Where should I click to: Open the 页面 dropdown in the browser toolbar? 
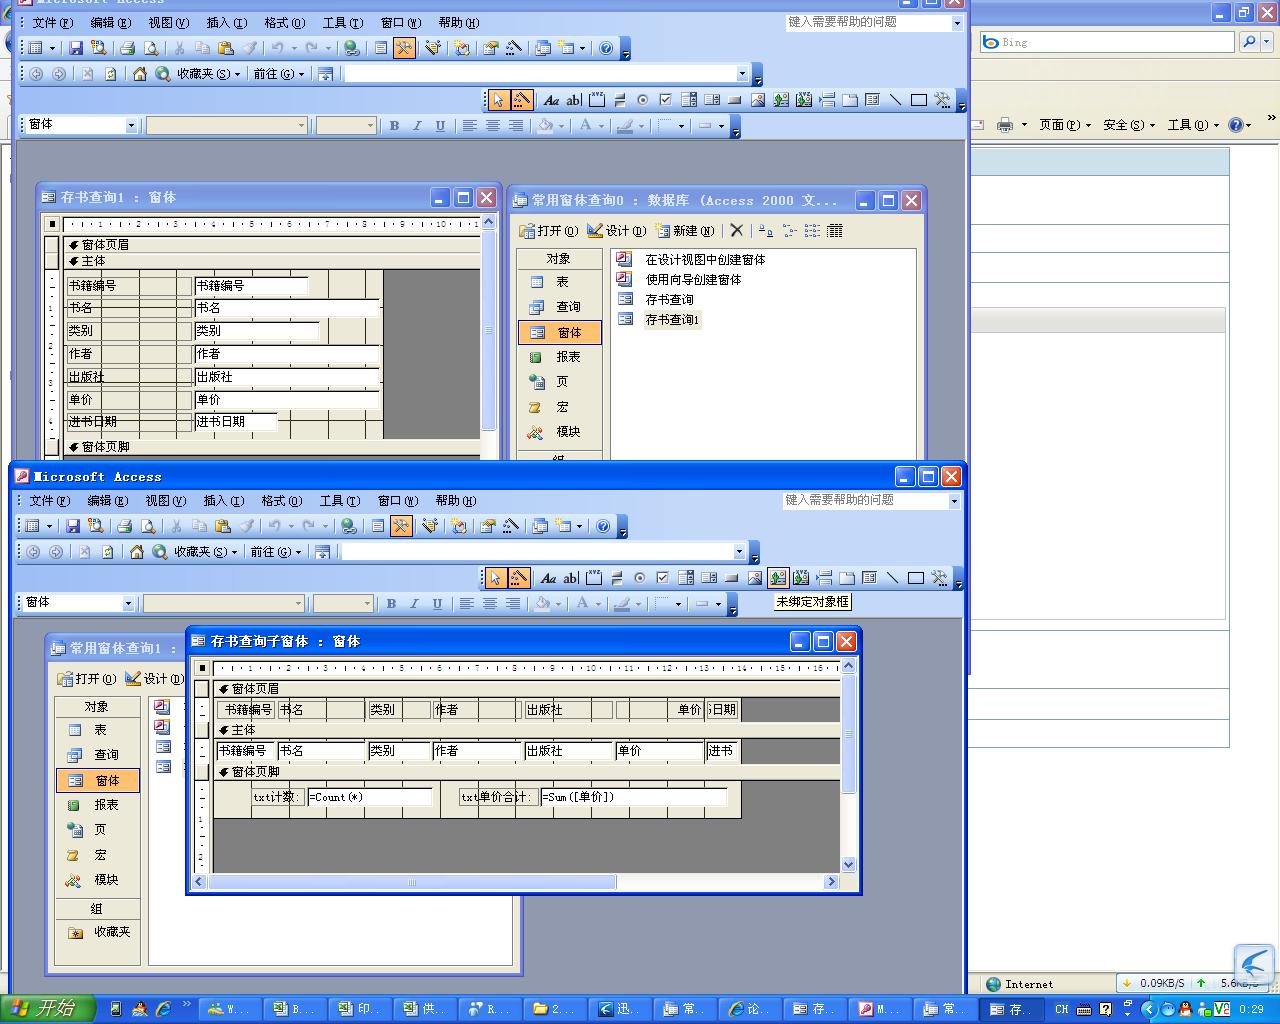click(x=1064, y=125)
